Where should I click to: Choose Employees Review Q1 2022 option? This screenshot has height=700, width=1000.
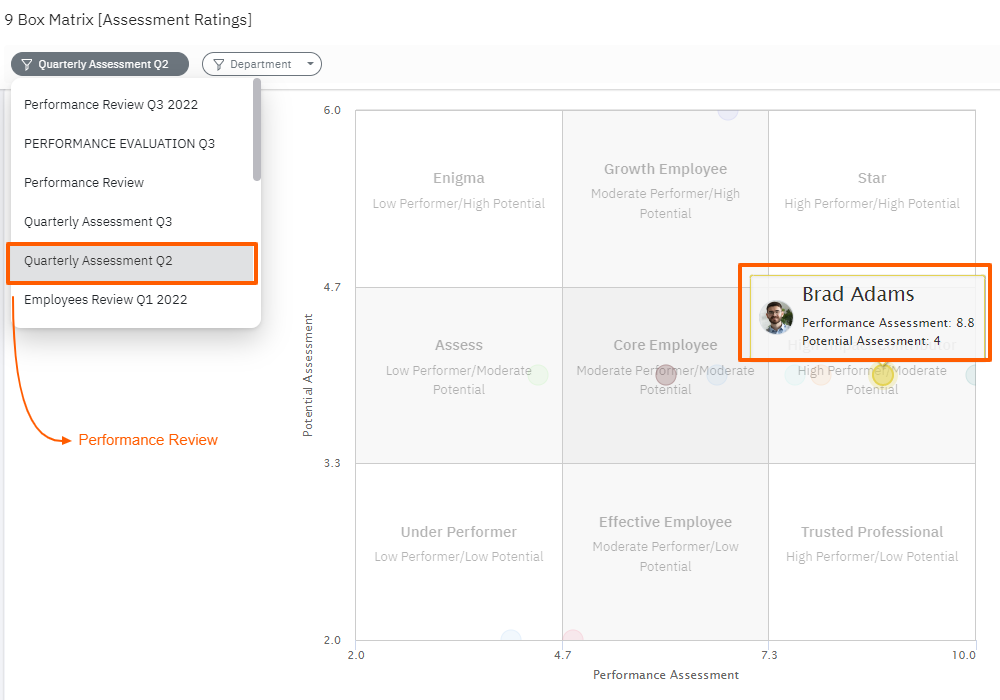click(105, 300)
